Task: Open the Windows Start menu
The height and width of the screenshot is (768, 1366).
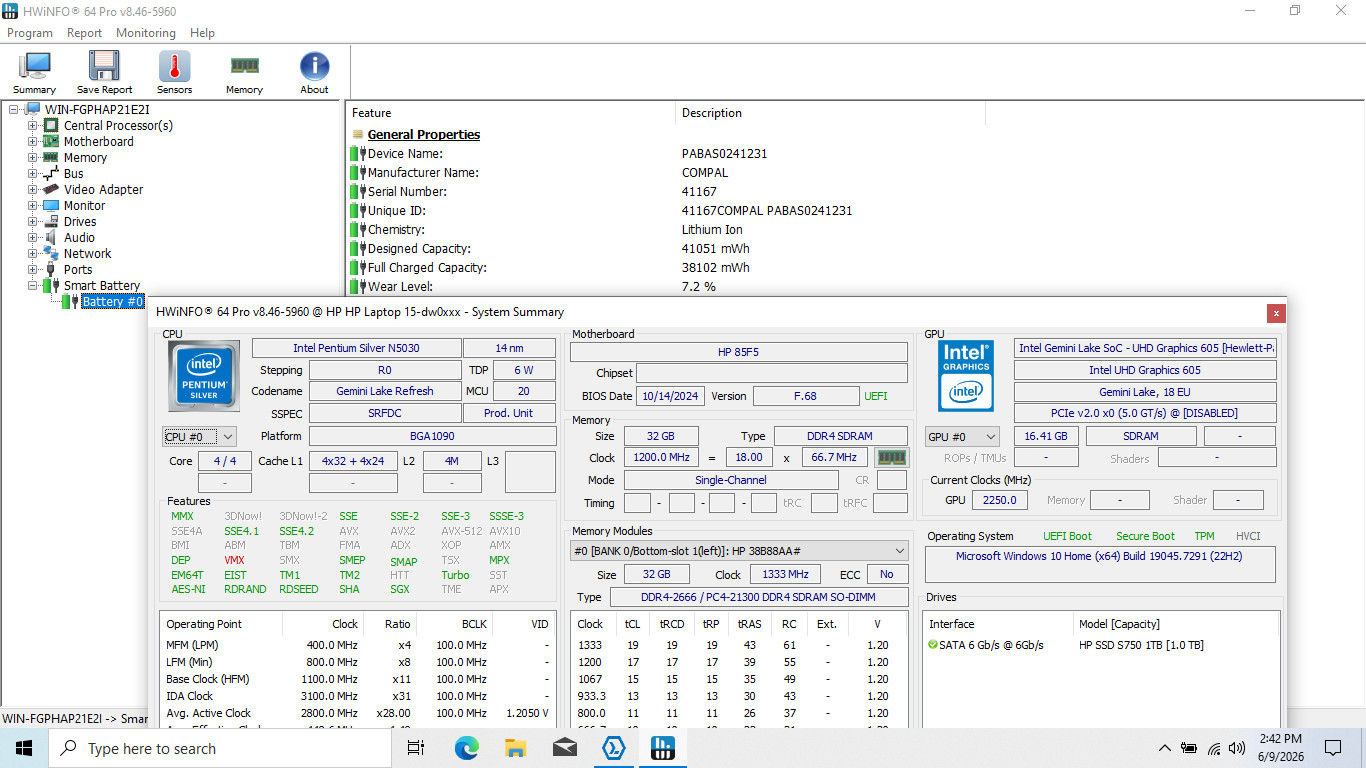Action: tap(24, 747)
